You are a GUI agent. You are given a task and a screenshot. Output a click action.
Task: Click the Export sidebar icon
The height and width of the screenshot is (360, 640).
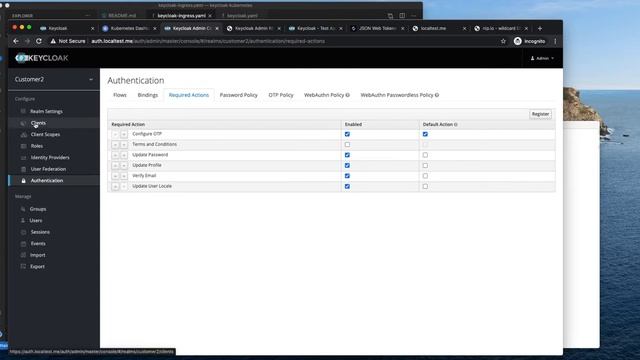23,267
